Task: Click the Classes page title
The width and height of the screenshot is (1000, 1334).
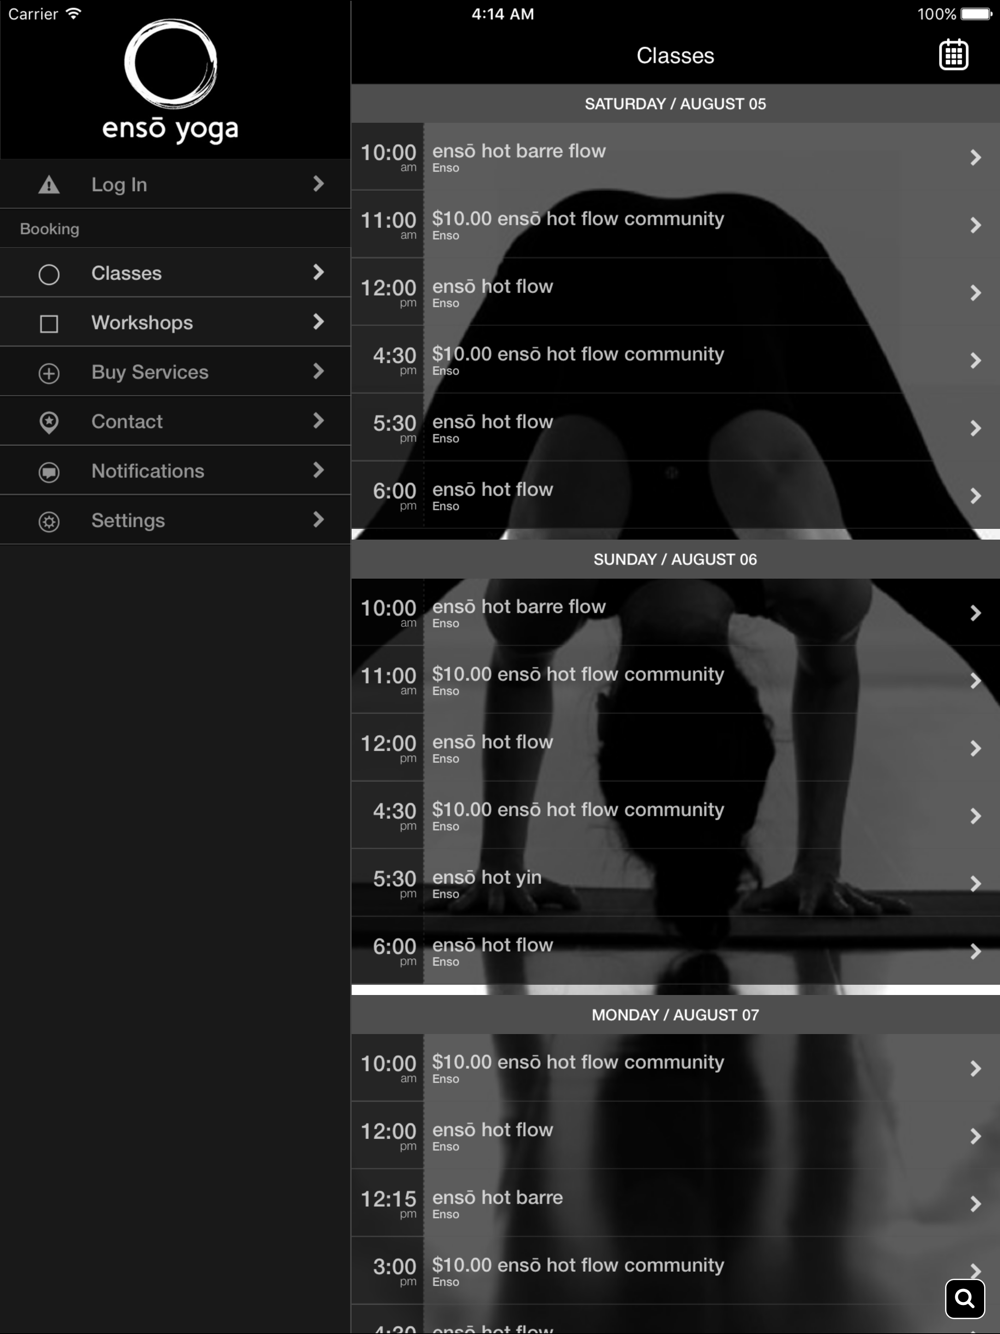Action: click(x=675, y=56)
